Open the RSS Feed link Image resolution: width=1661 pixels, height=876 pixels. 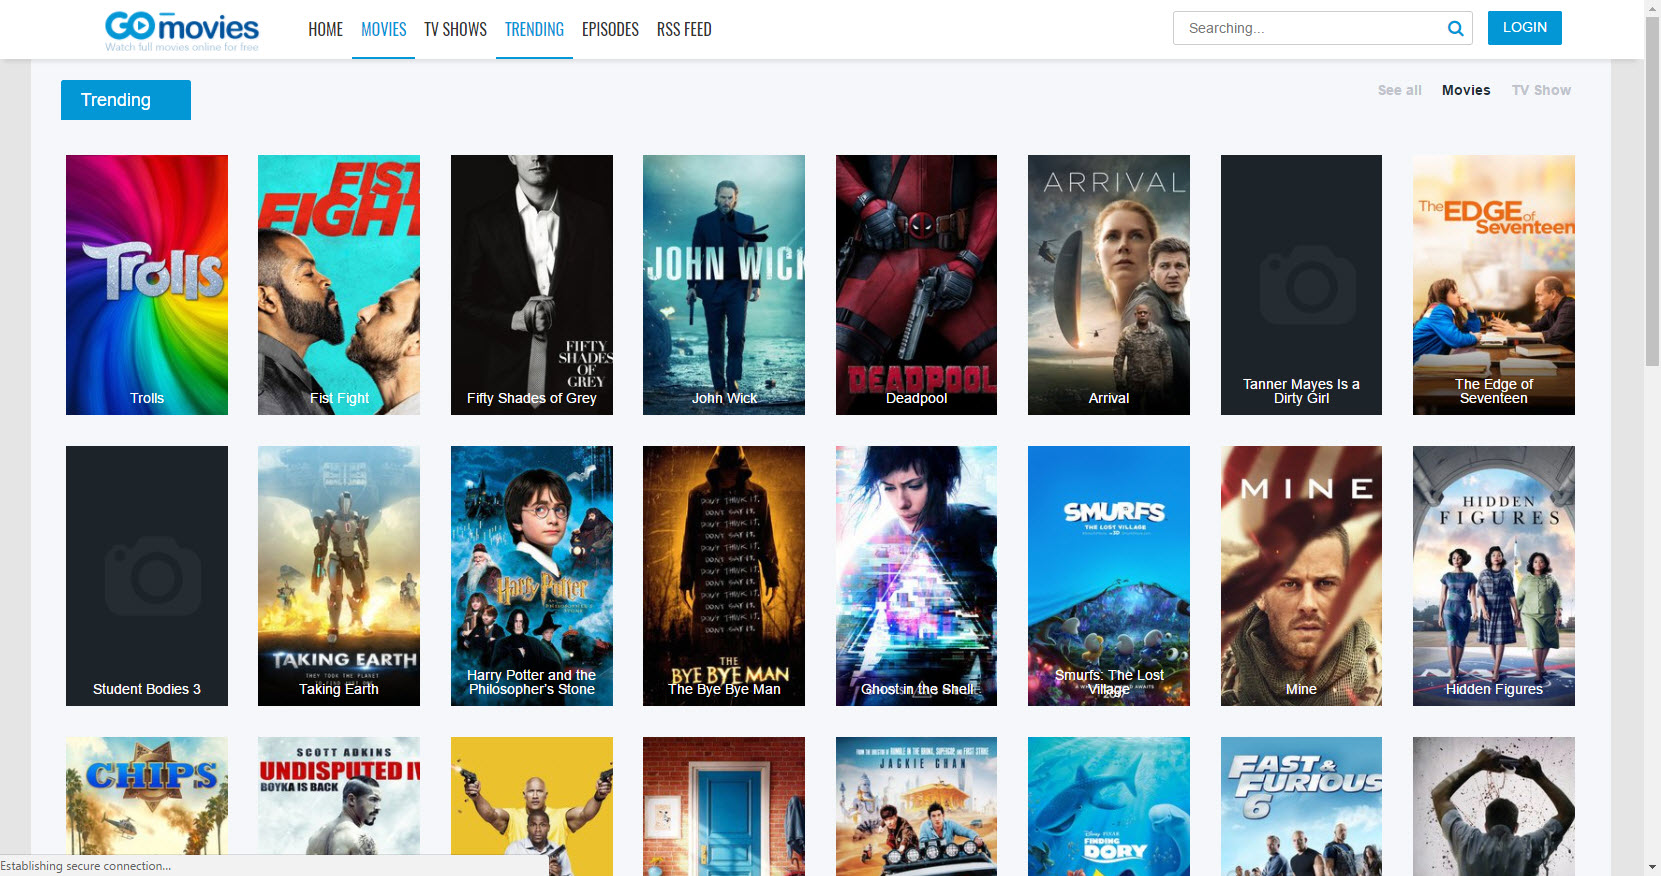(x=684, y=30)
